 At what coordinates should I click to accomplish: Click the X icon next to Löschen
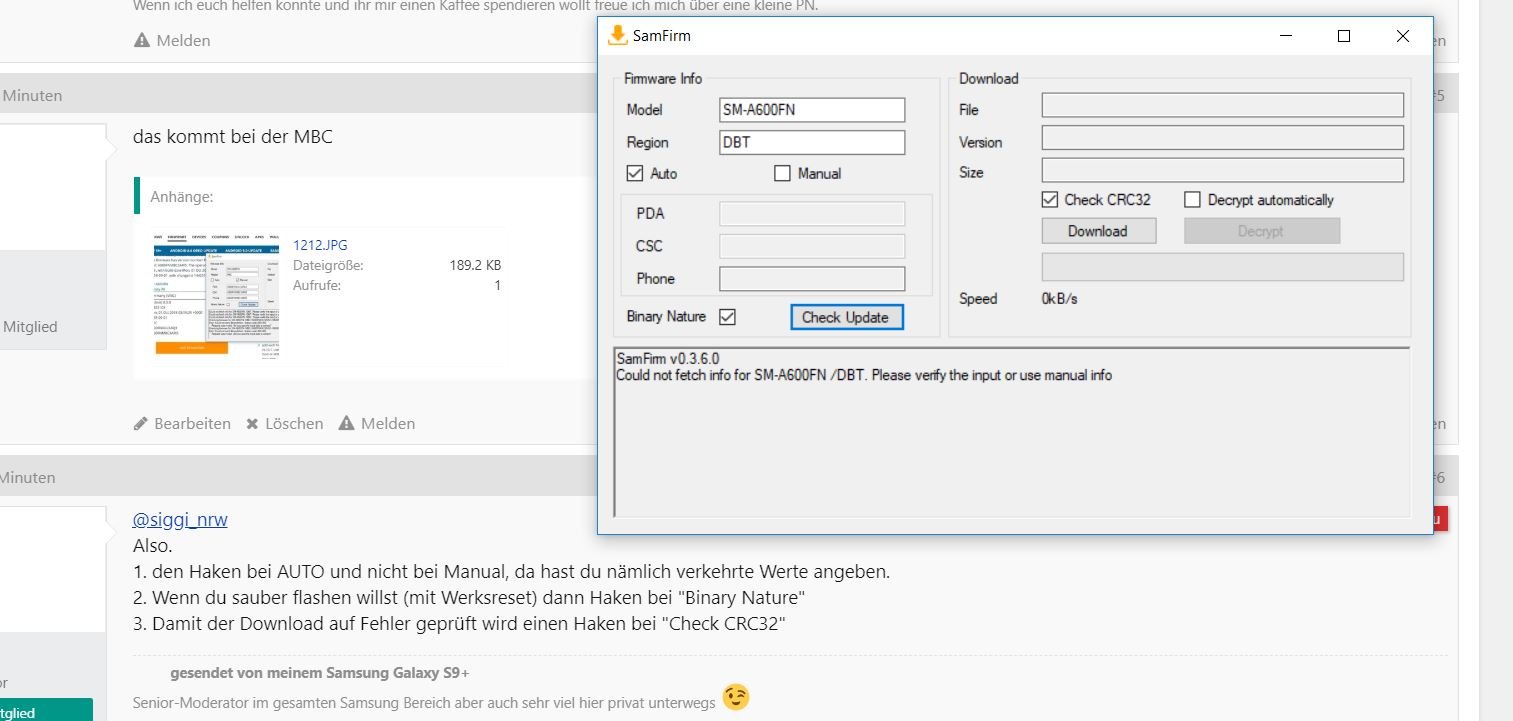pyautogui.click(x=253, y=424)
